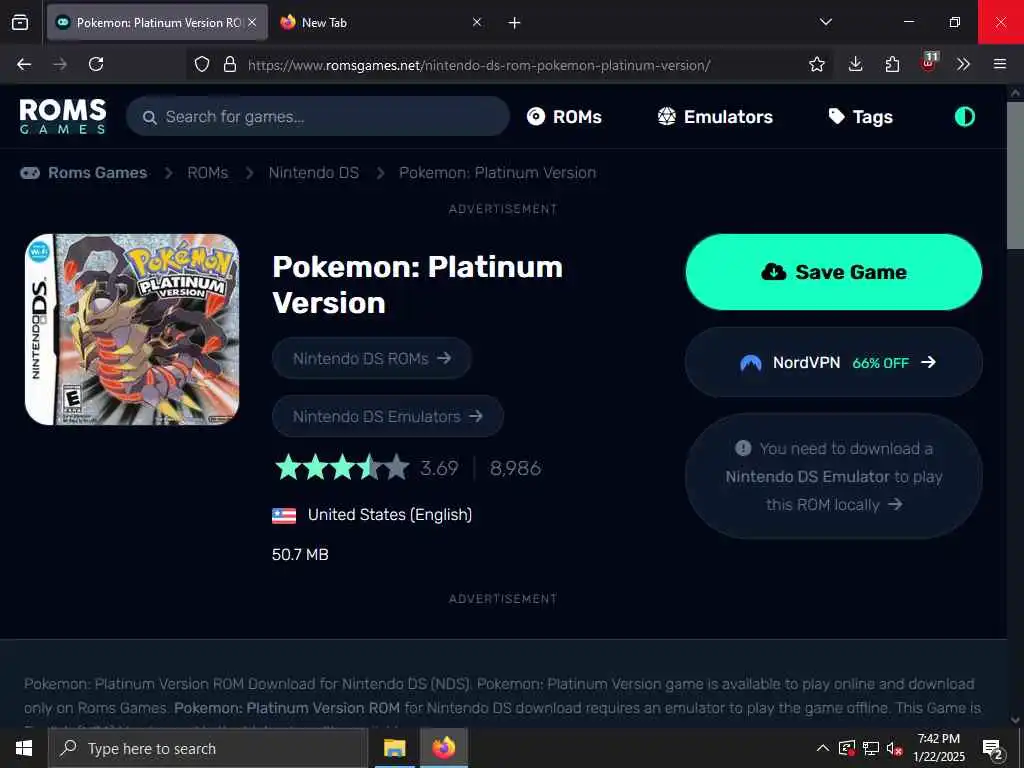This screenshot has height=768, width=1024.
Task: Go back to previous page
Action: [24, 64]
